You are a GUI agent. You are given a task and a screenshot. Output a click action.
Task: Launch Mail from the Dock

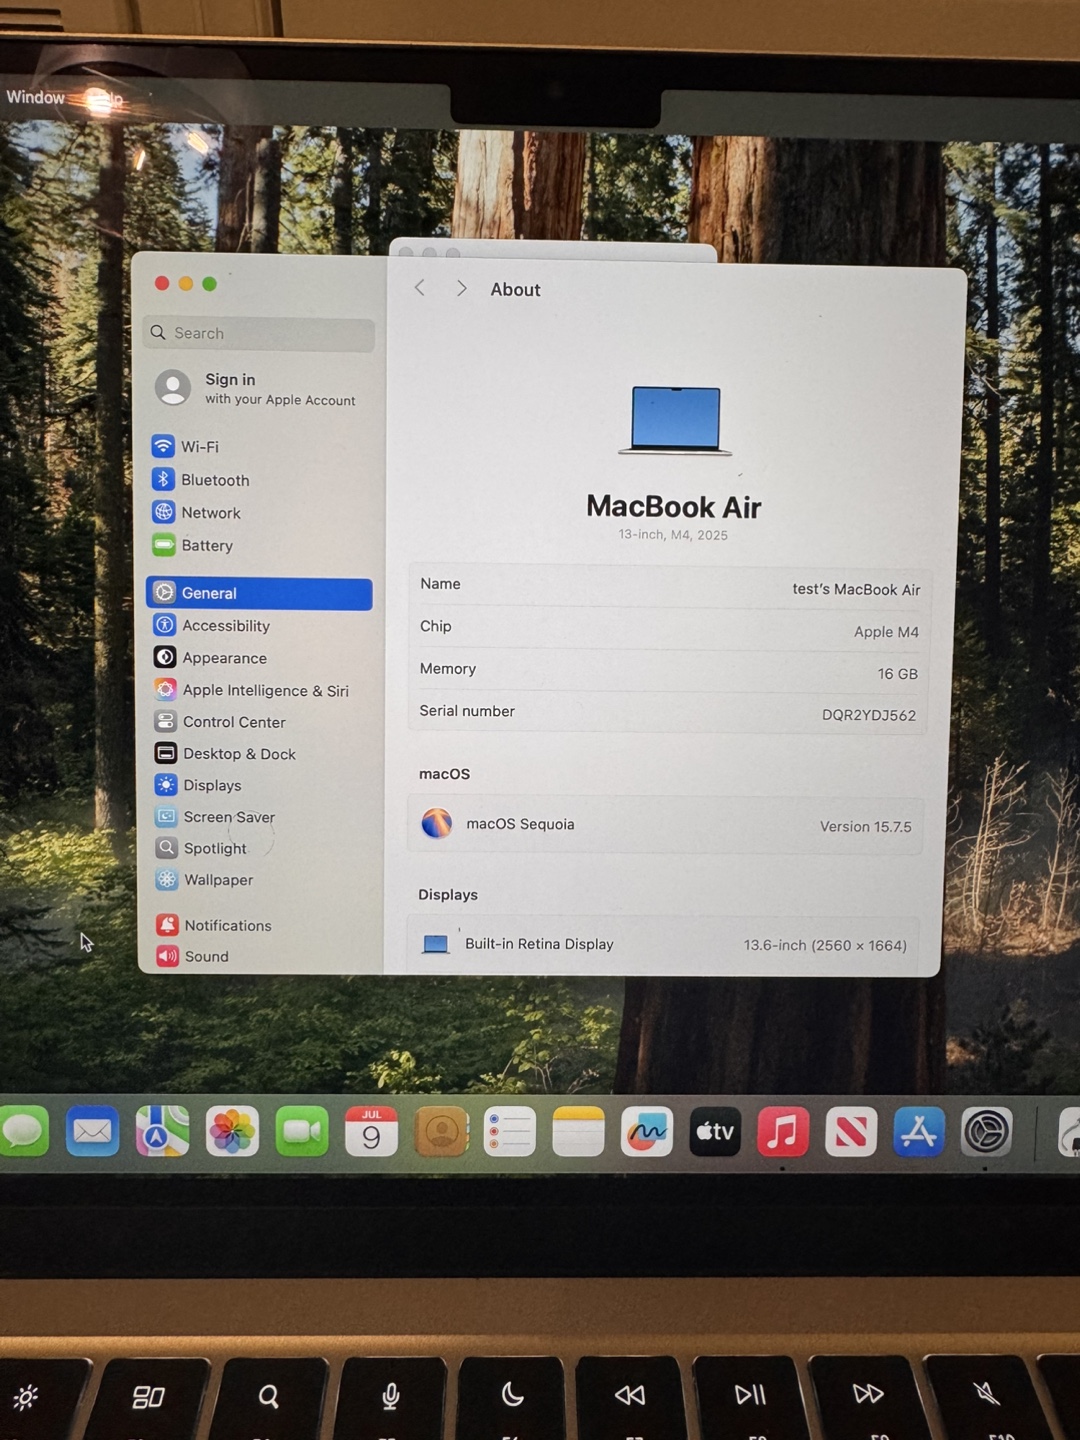[x=93, y=1132]
